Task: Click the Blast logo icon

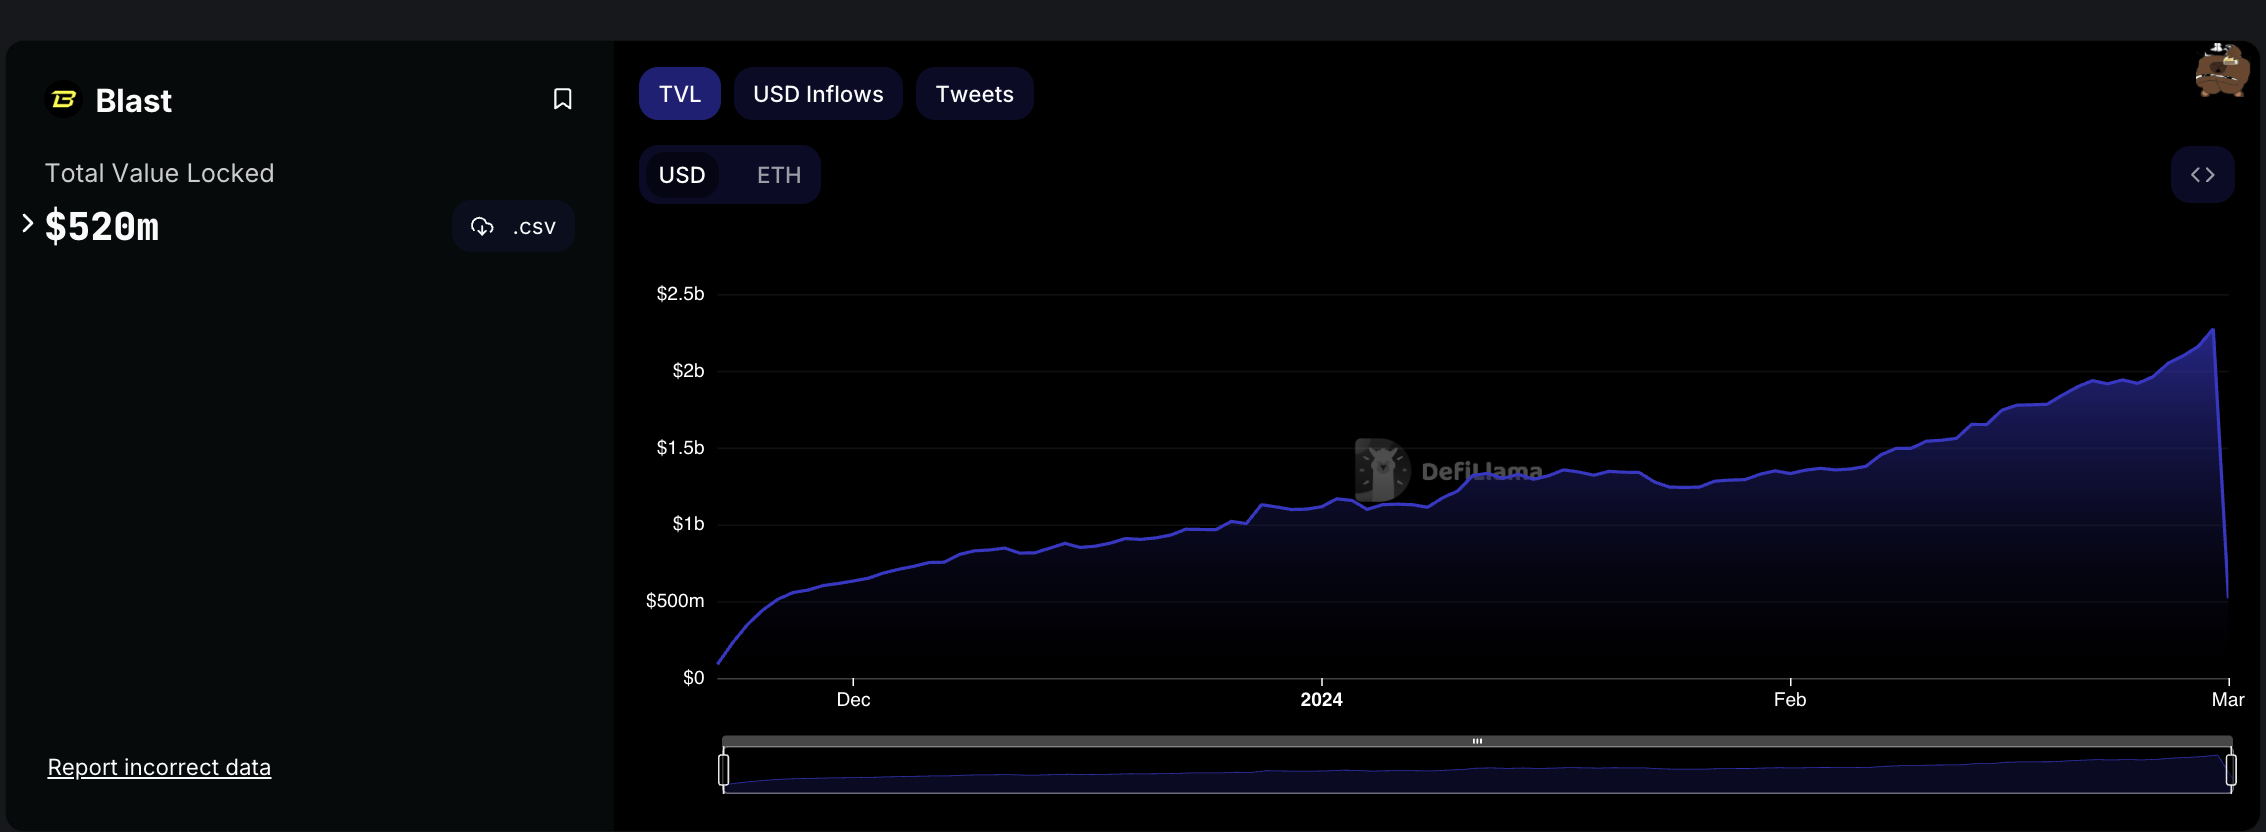Action: point(64,100)
